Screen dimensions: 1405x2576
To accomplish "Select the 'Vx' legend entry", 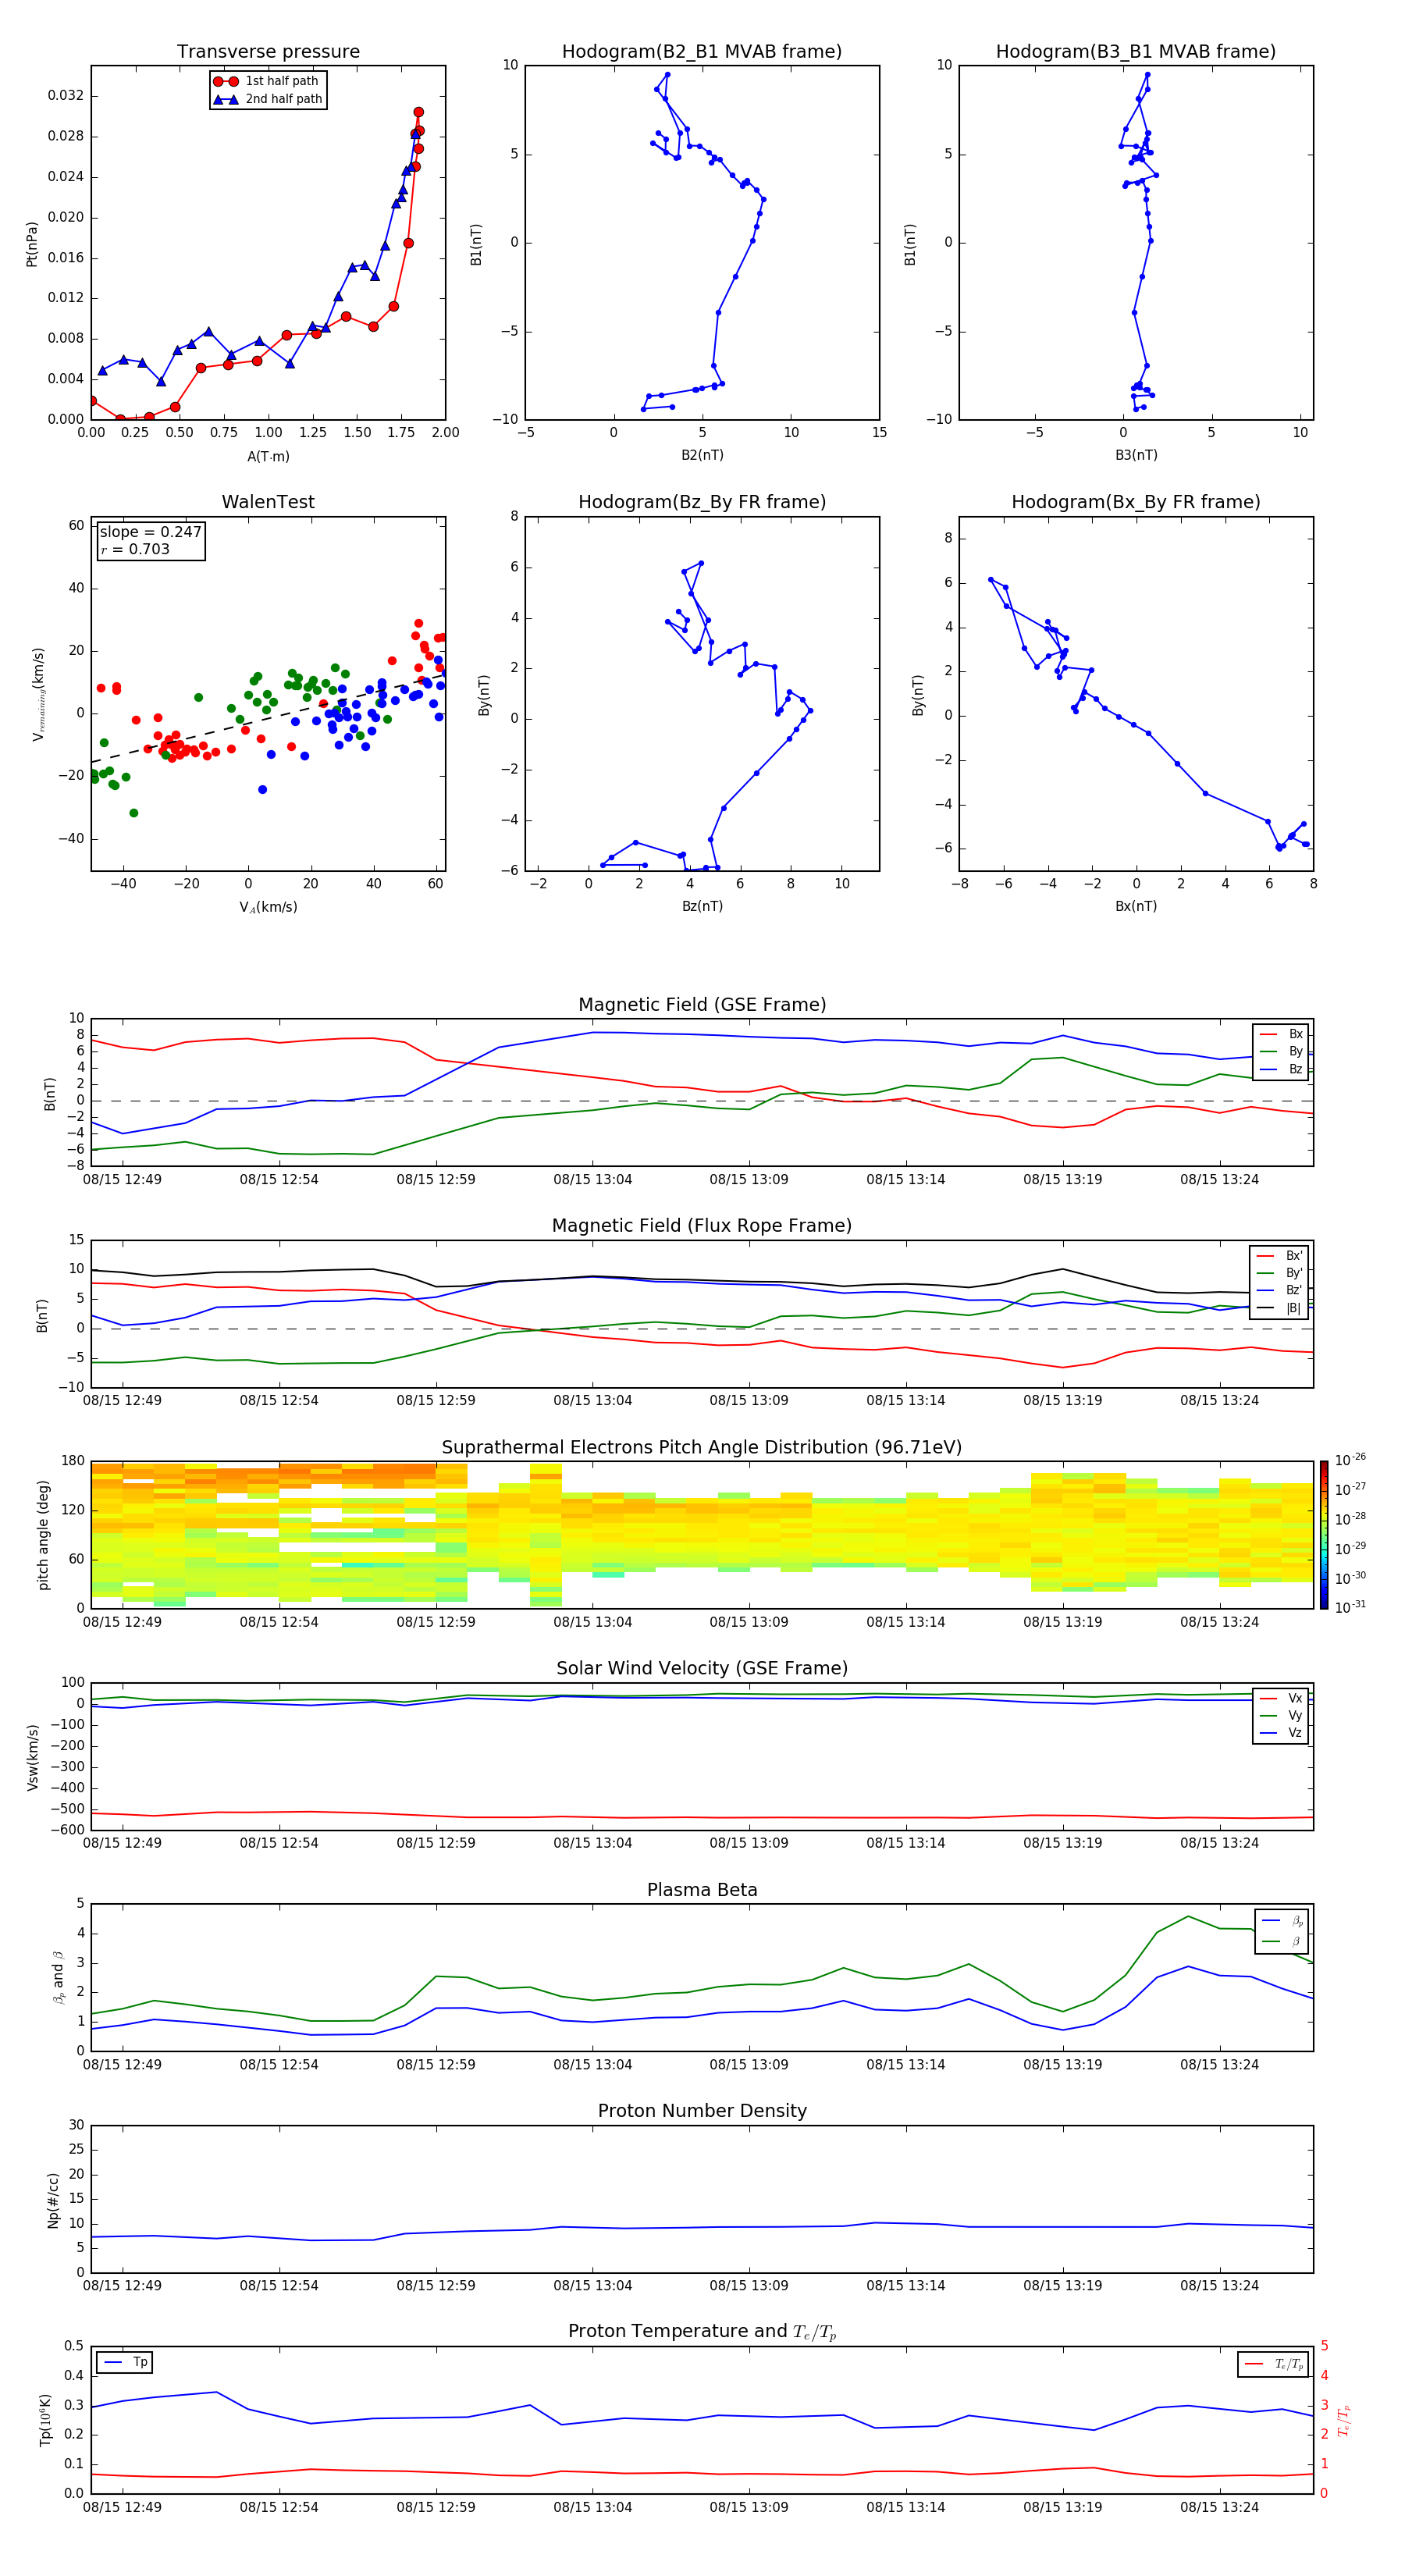I will click(x=1281, y=1698).
